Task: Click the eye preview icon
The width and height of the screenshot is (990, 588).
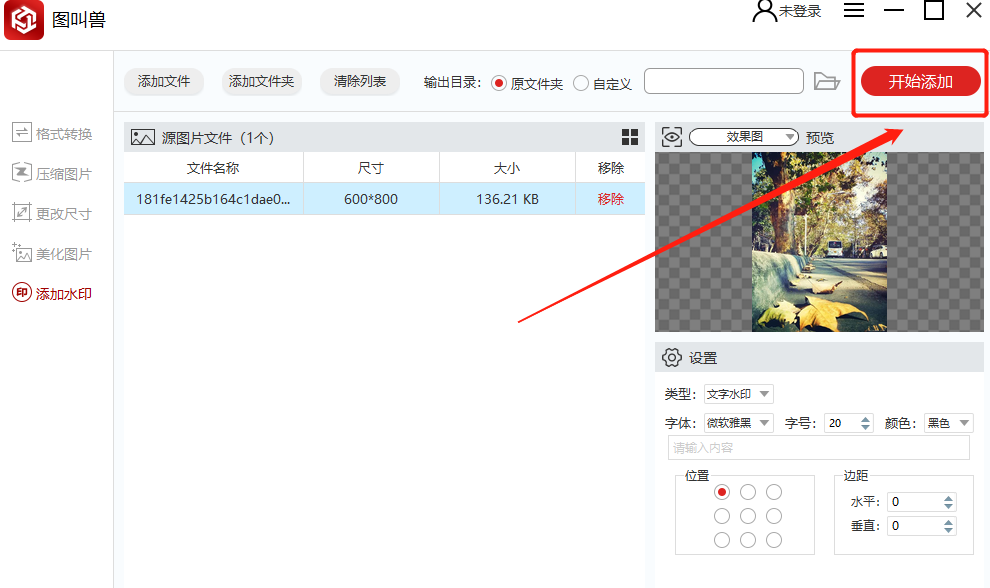Action: tap(672, 137)
